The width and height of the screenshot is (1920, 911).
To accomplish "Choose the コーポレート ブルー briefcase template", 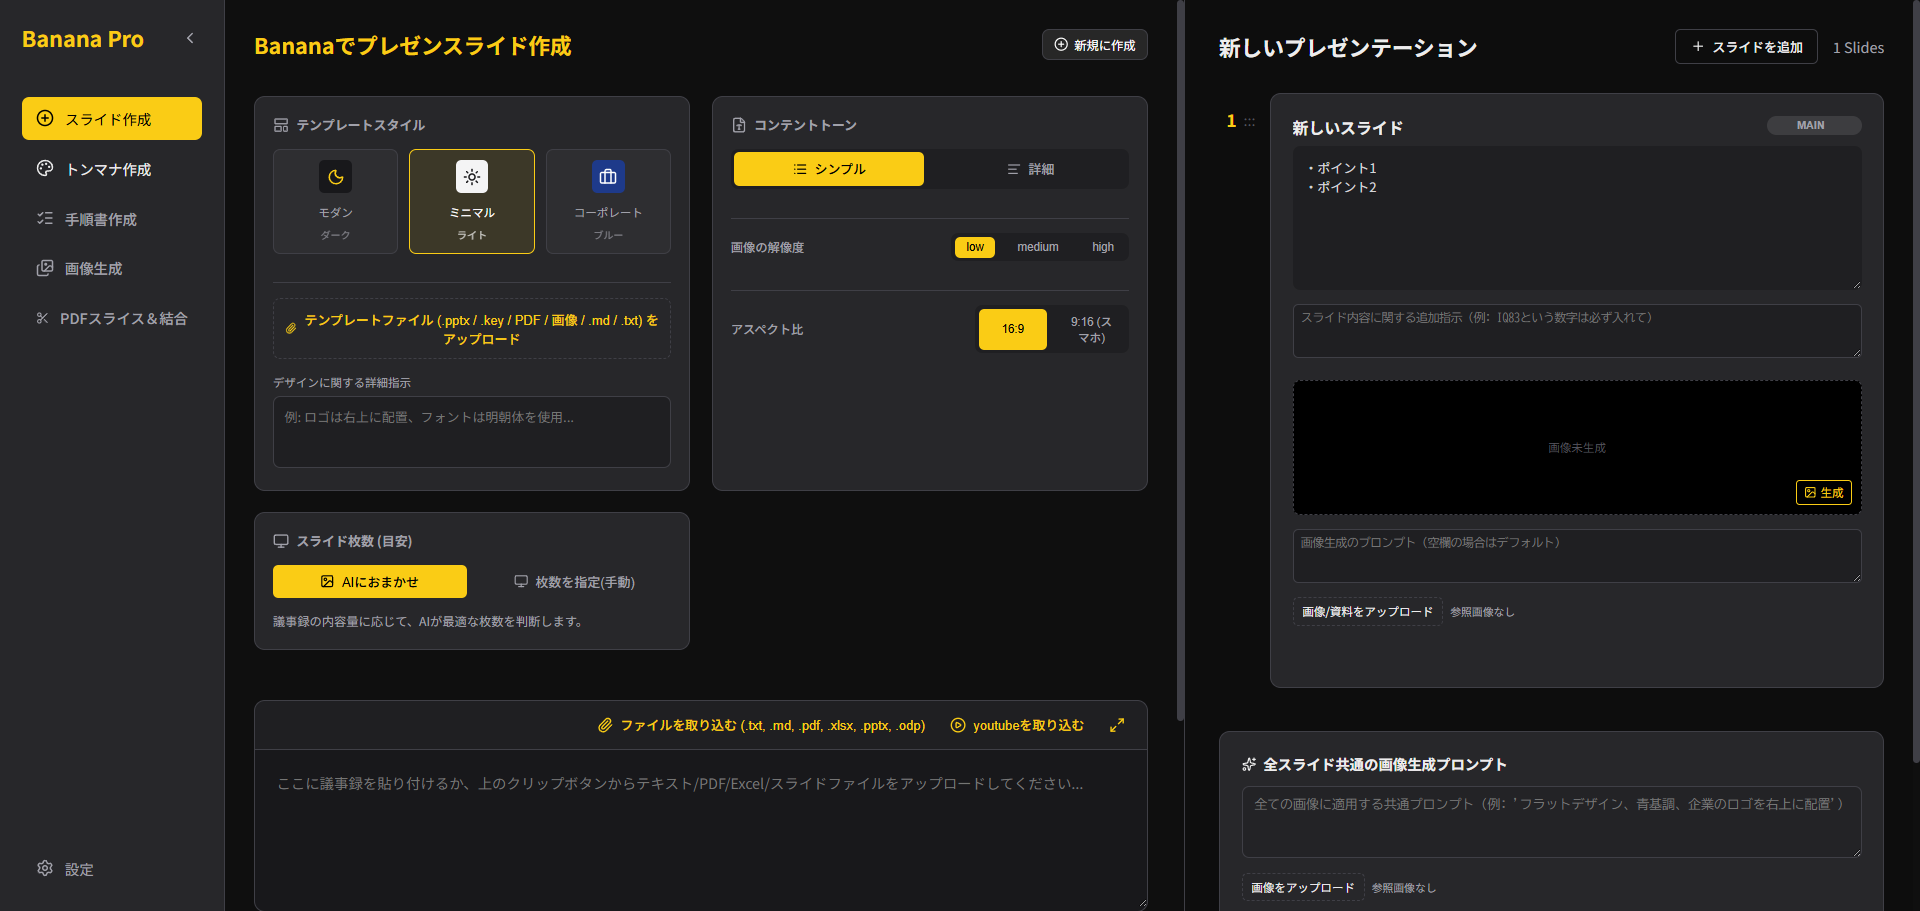I will tap(608, 201).
